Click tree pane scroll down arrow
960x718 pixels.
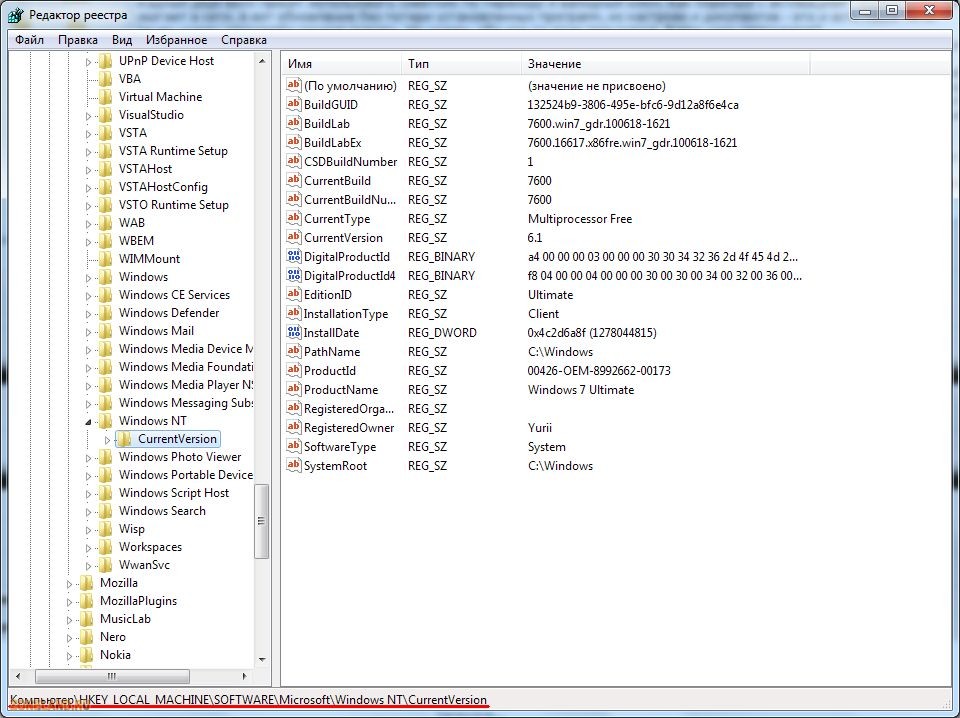(262, 659)
